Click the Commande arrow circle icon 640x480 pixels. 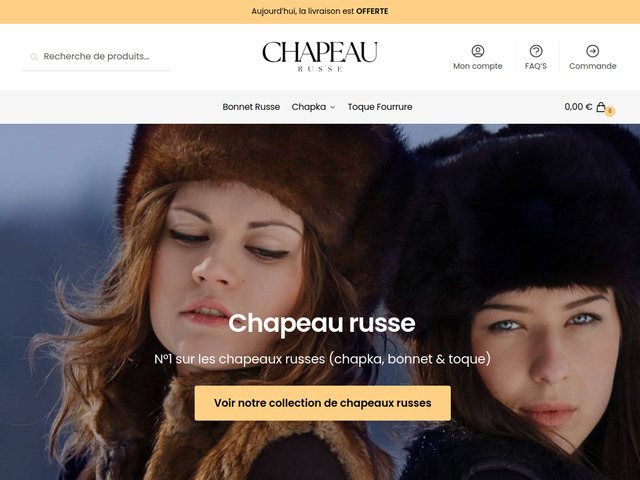pos(592,51)
